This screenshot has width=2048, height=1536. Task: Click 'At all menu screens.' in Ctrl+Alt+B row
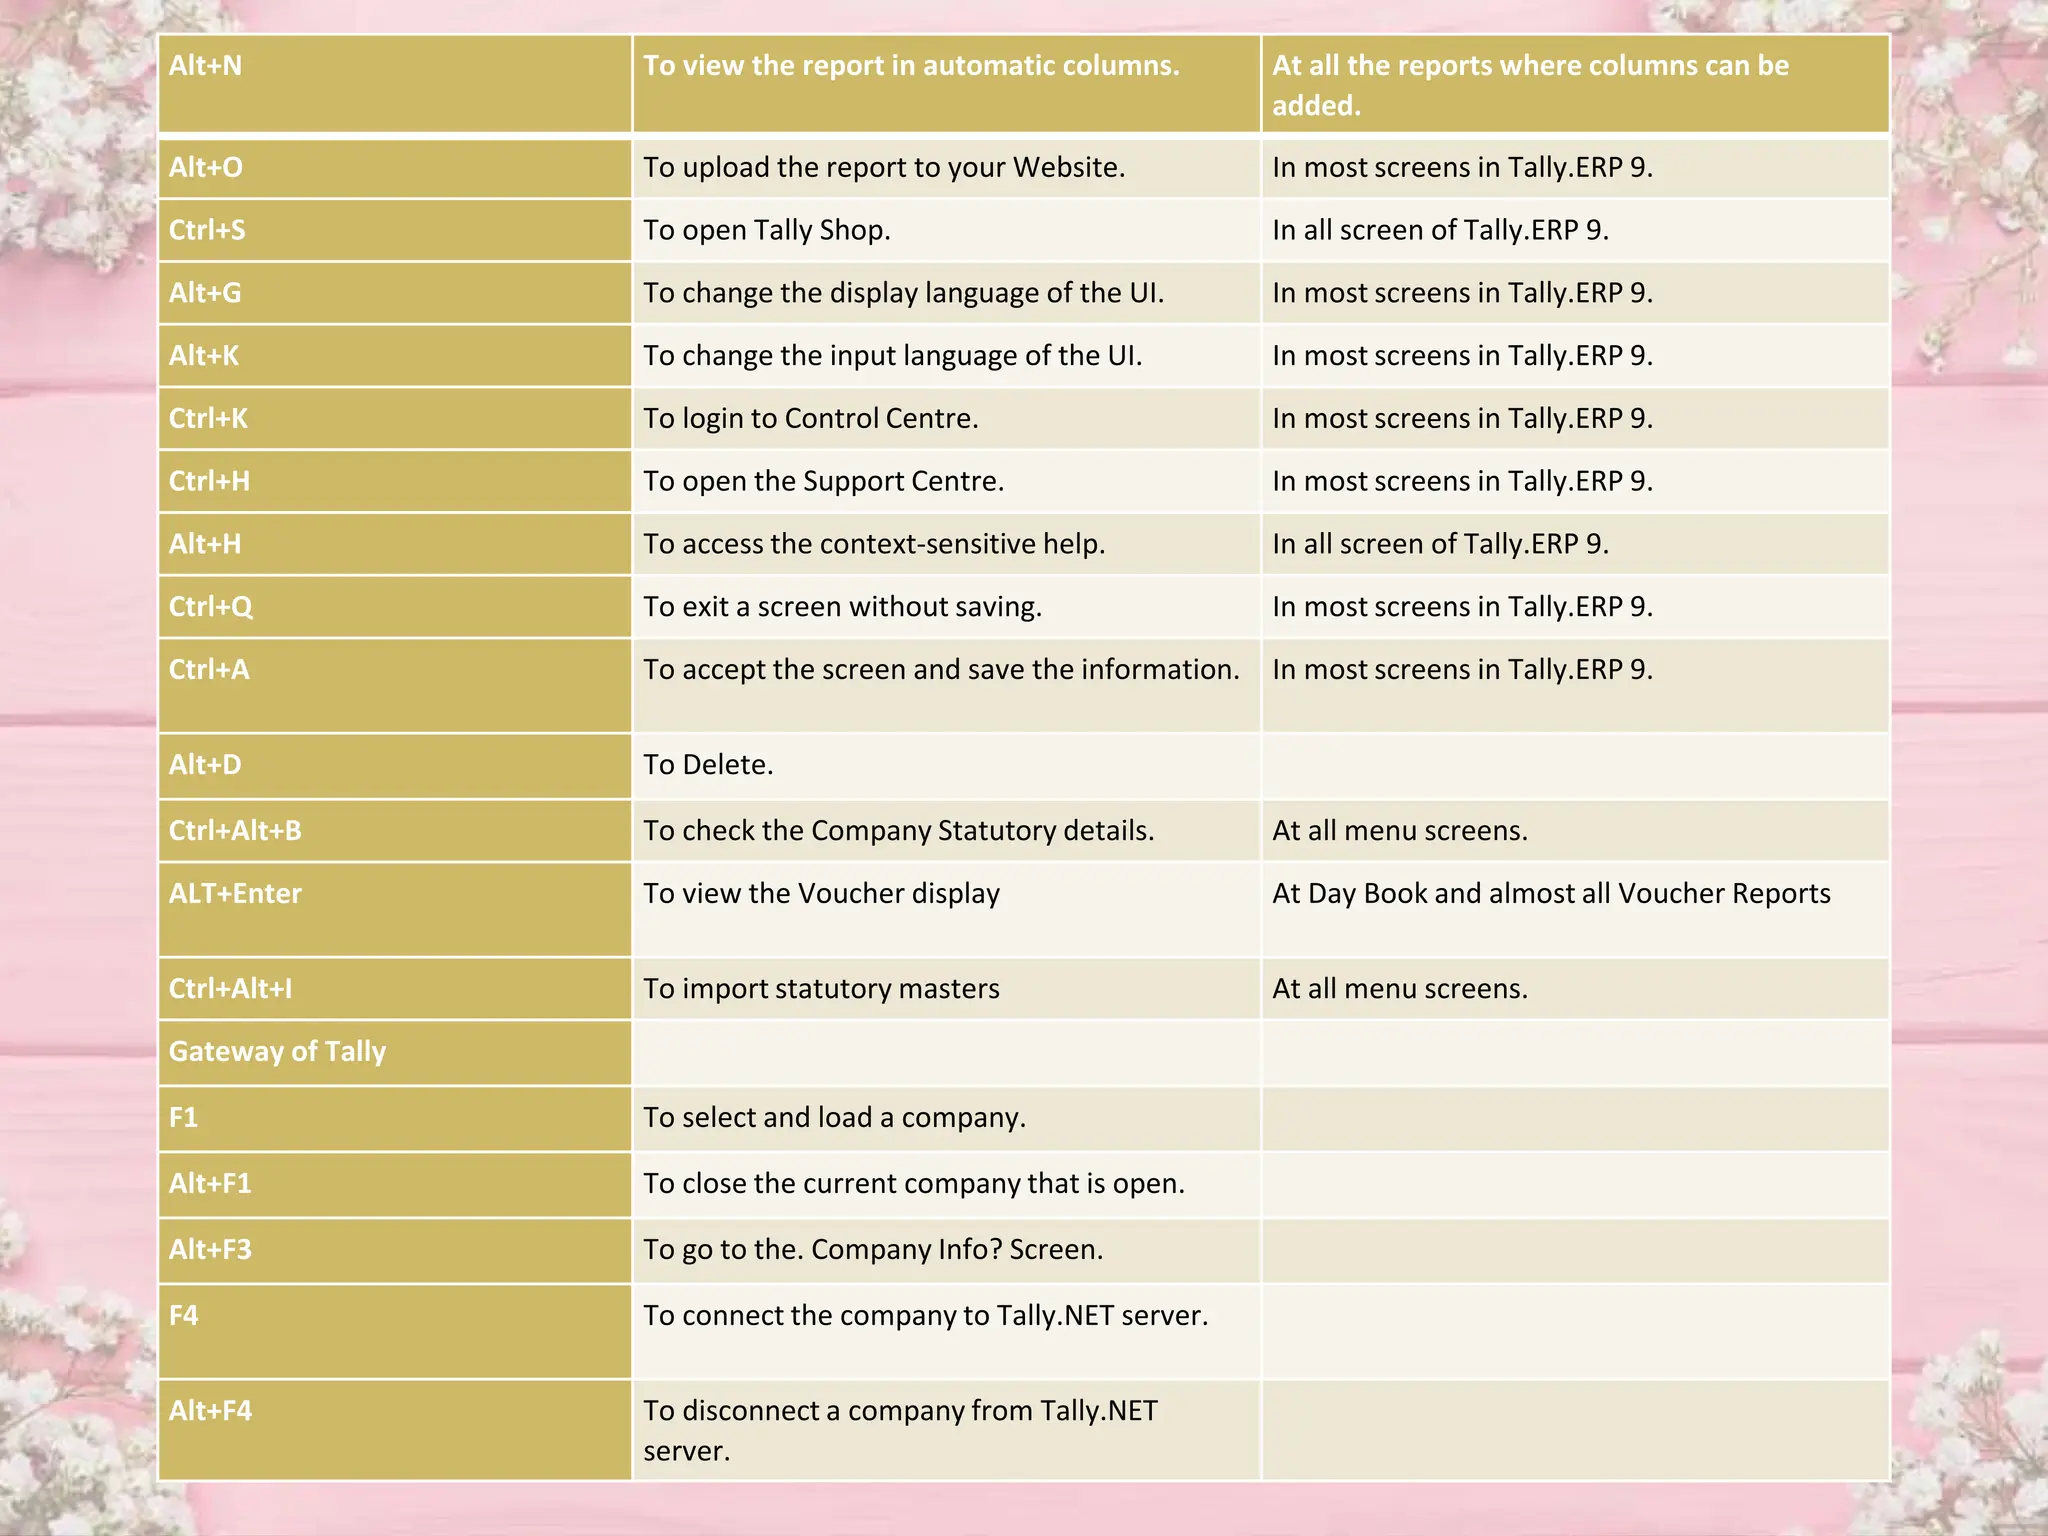(x=1400, y=832)
